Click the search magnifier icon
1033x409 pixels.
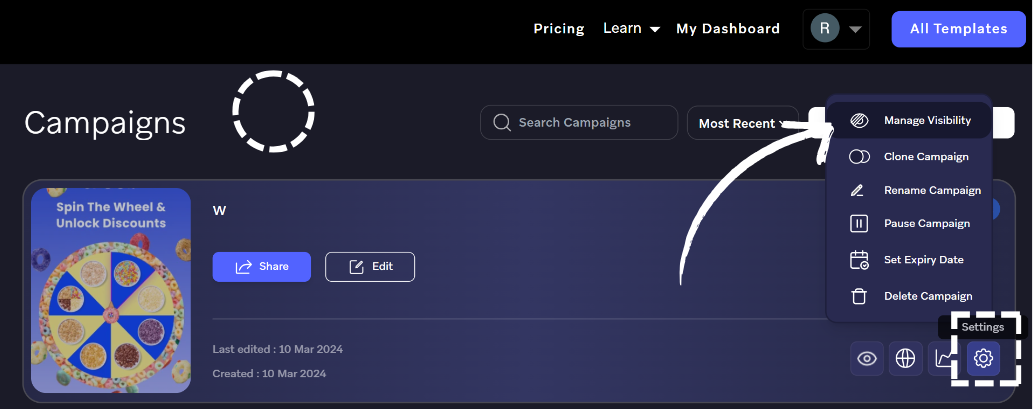[501, 123]
